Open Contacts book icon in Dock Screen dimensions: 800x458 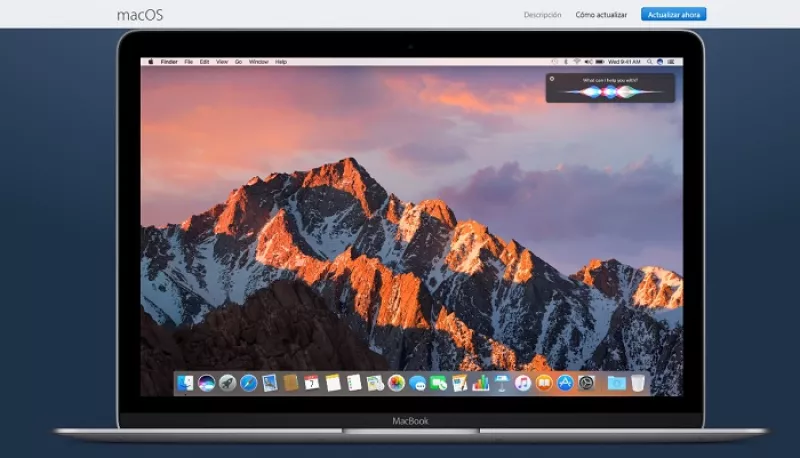[x=291, y=383]
